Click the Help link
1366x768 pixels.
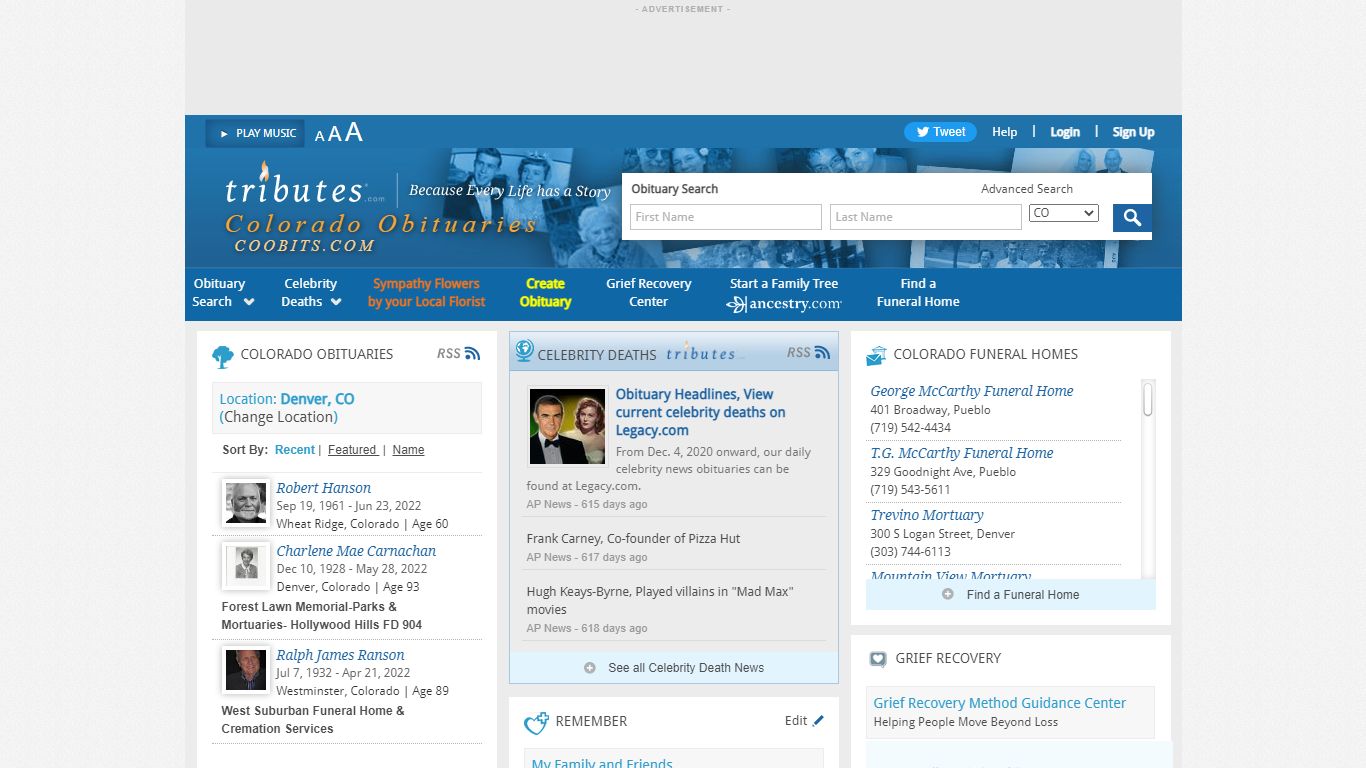pos(1004,132)
